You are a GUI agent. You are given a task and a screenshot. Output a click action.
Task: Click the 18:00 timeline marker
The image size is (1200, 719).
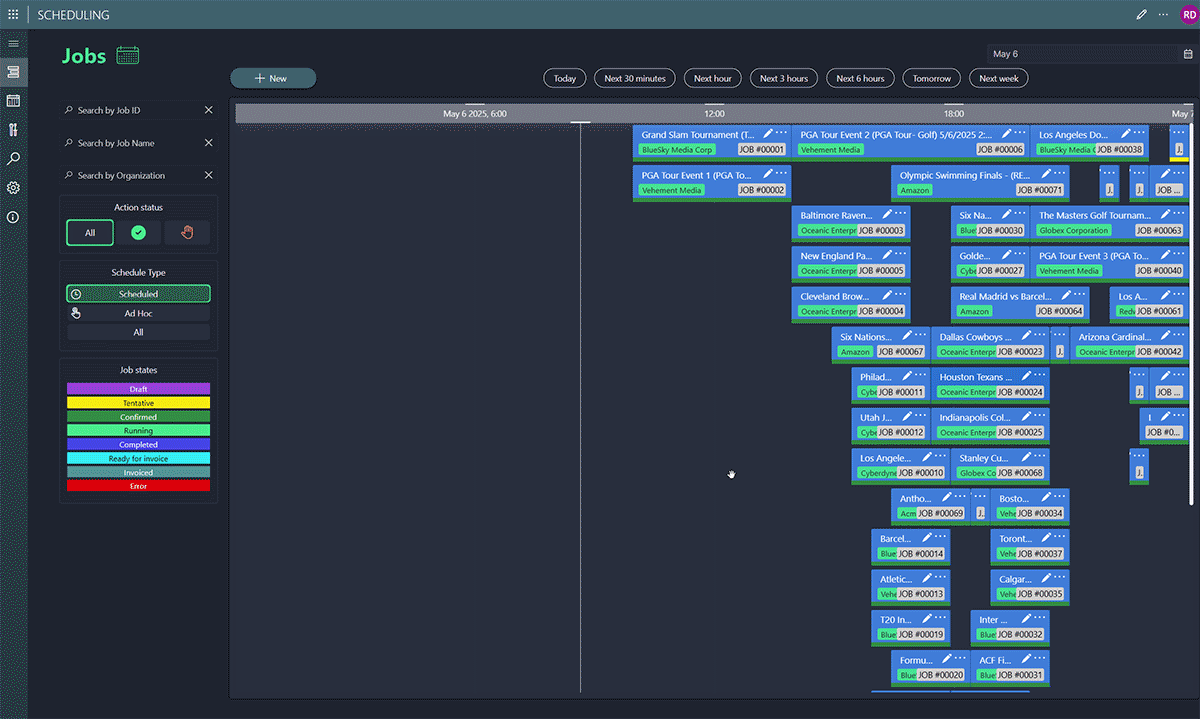954,113
